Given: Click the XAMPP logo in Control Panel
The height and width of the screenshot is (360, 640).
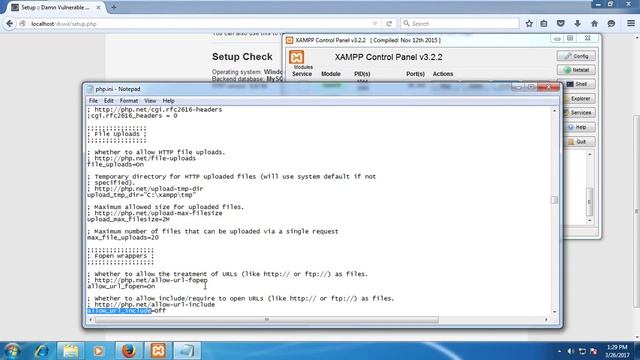Looking at the screenshot, I should click(297, 57).
